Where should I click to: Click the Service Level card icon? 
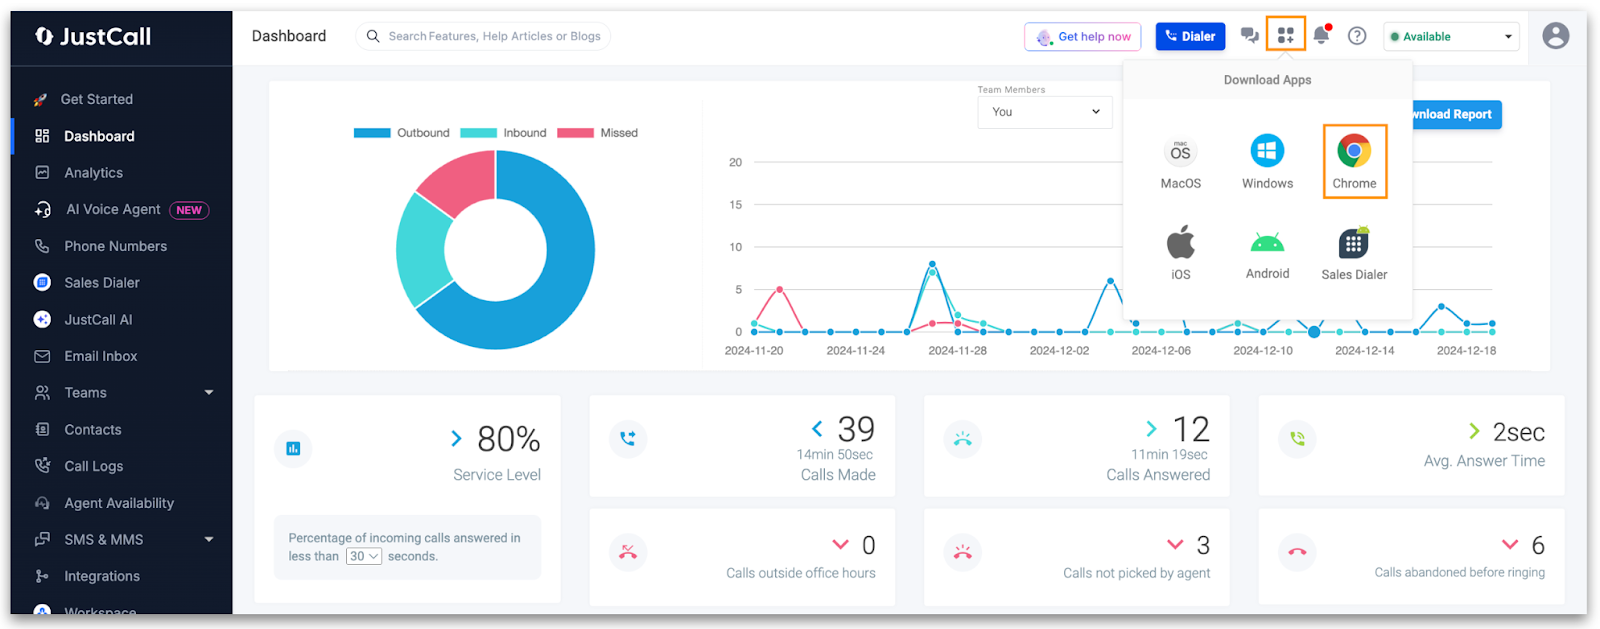pyautogui.click(x=293, y=449)
